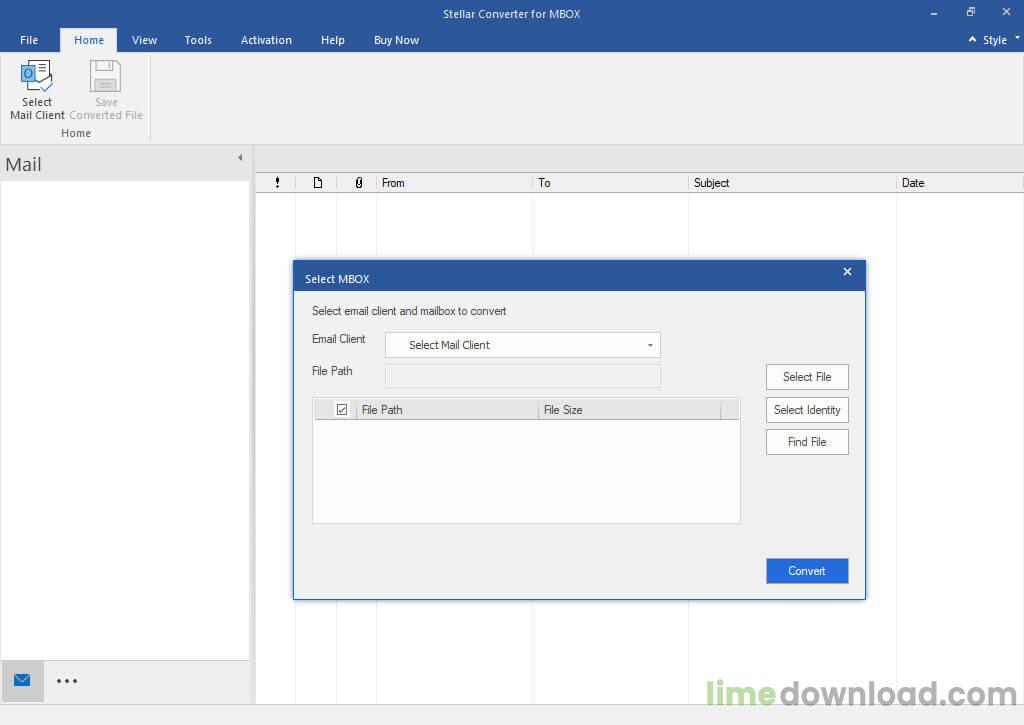
Task: Open the three-dots more options button
Action: 67,681
